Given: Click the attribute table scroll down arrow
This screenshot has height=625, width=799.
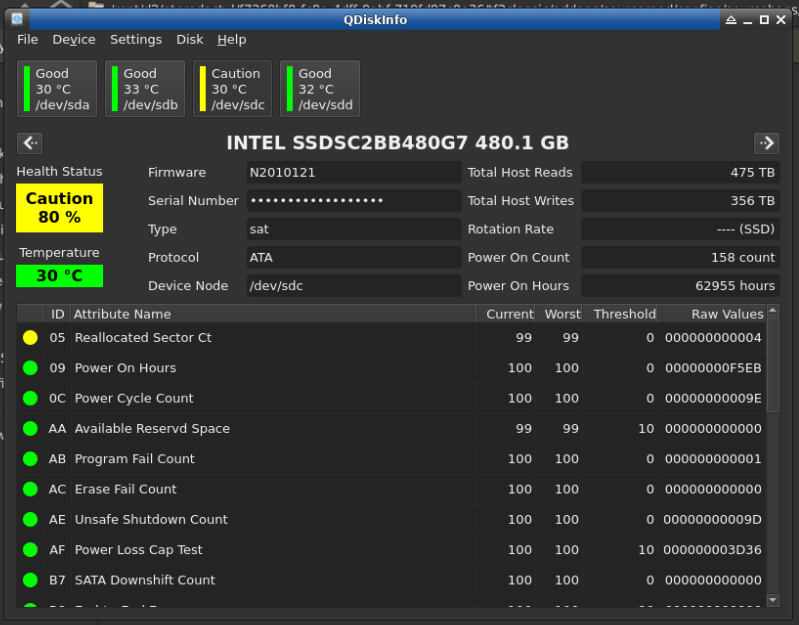Looking at the screenshot, I should click(773, 600).
